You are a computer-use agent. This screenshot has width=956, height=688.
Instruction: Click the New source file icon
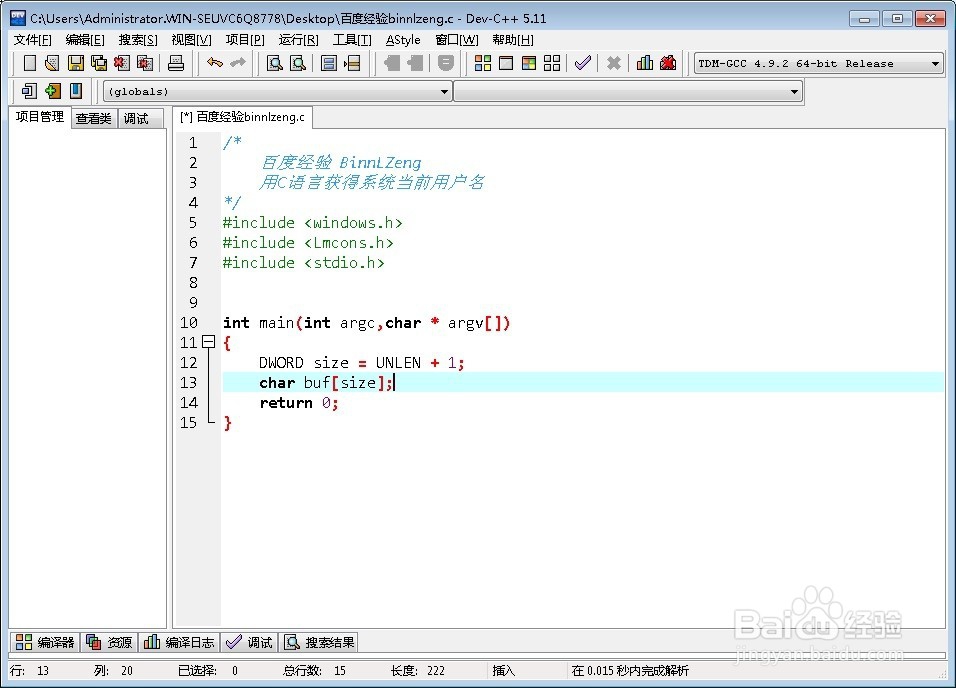[x=29, y=63]
